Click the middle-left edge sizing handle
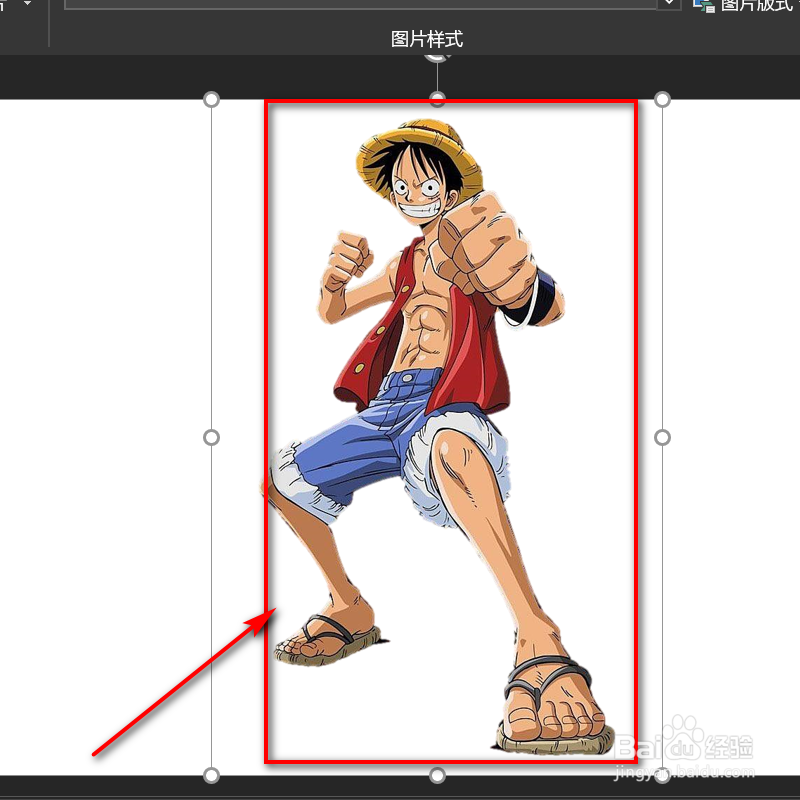This screenshot has height=800, width=800. pyautogui.click(x=211, y=437)
